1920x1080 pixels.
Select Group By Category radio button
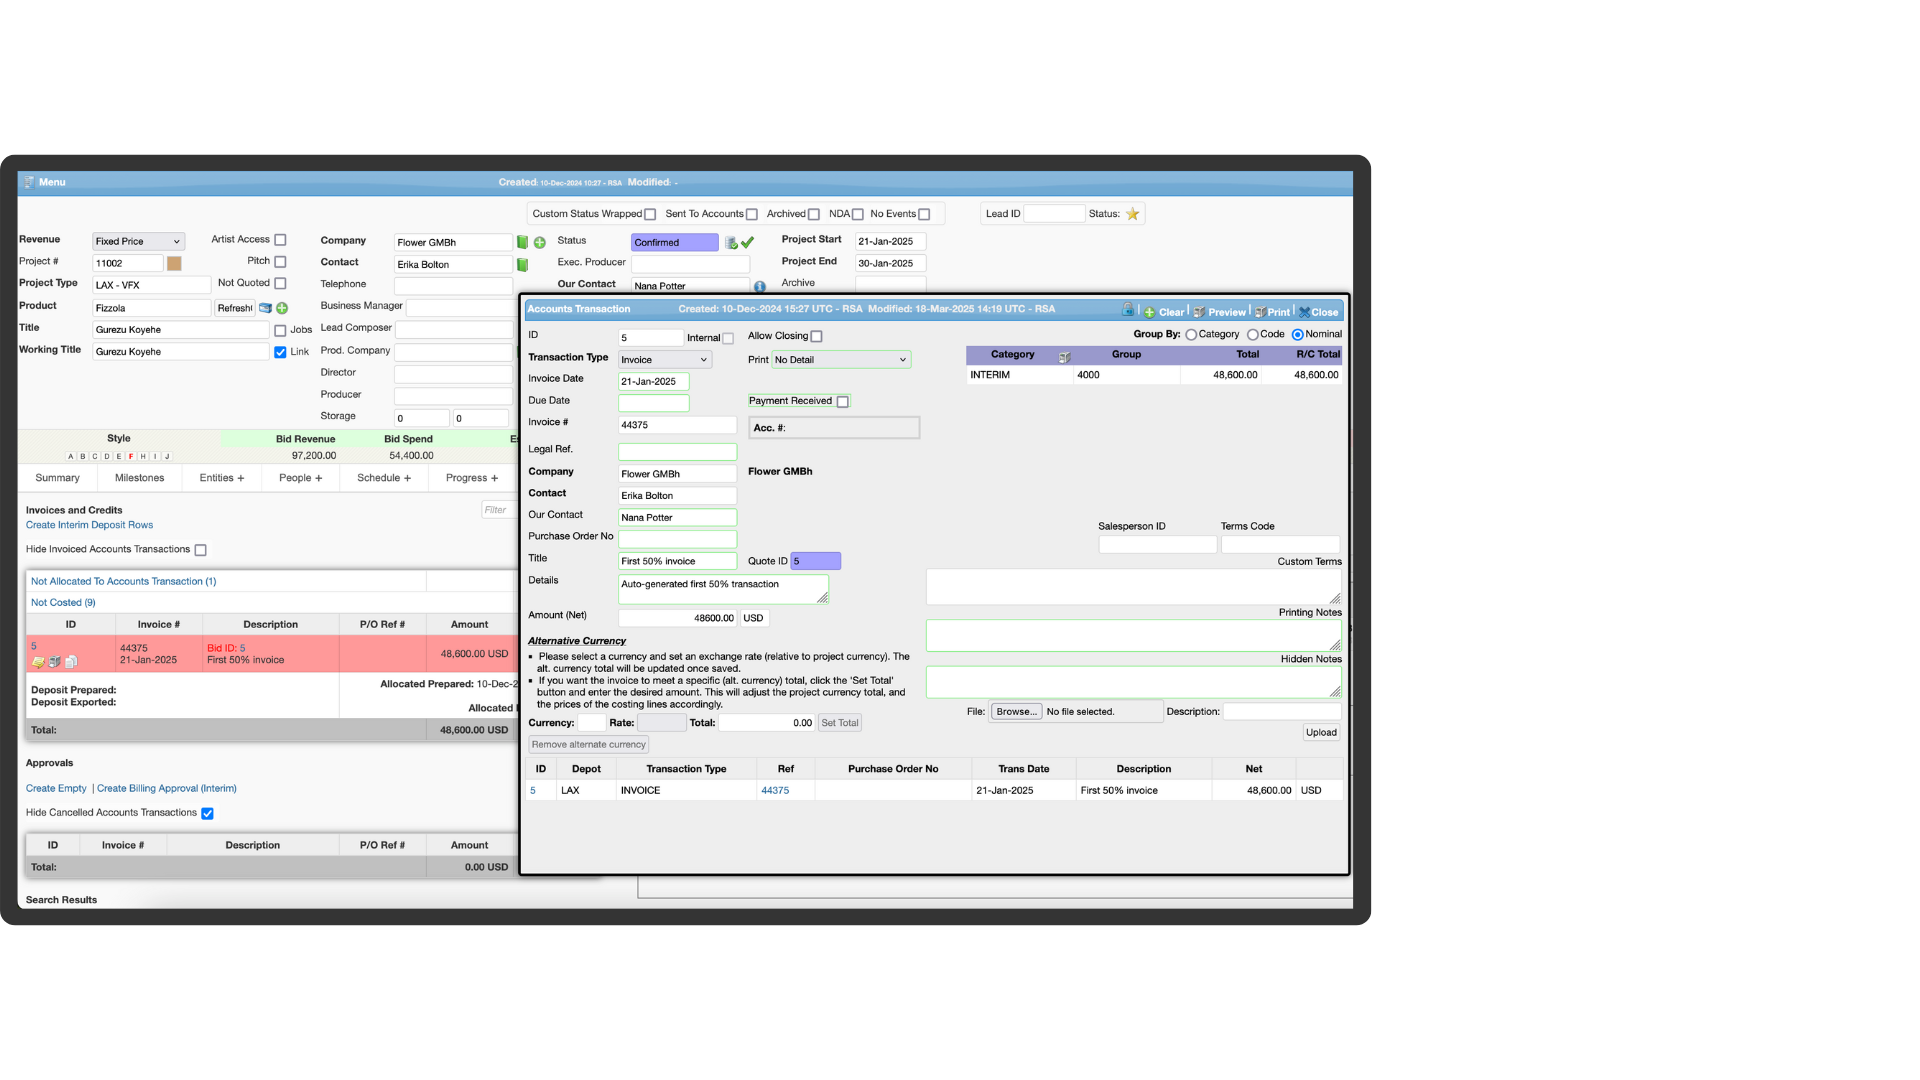(1191, 335)
